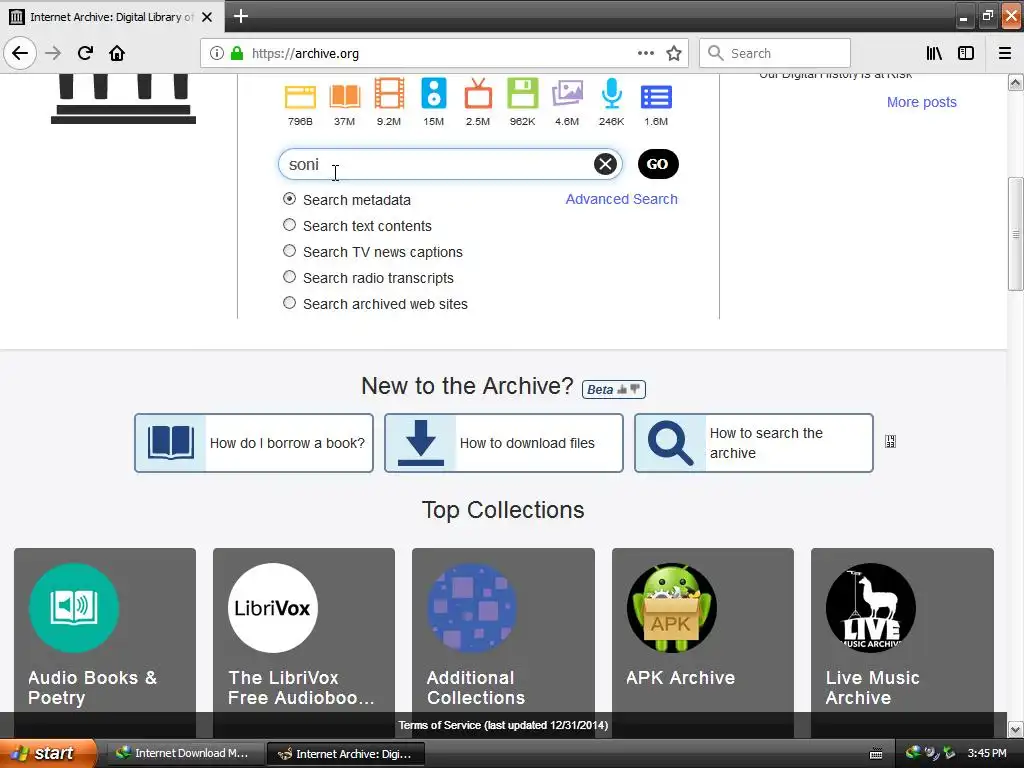The height and width of the screenshot is (768, 1024).
Task: Open How do I borrow a book?
Action: (x=254, y=443)
